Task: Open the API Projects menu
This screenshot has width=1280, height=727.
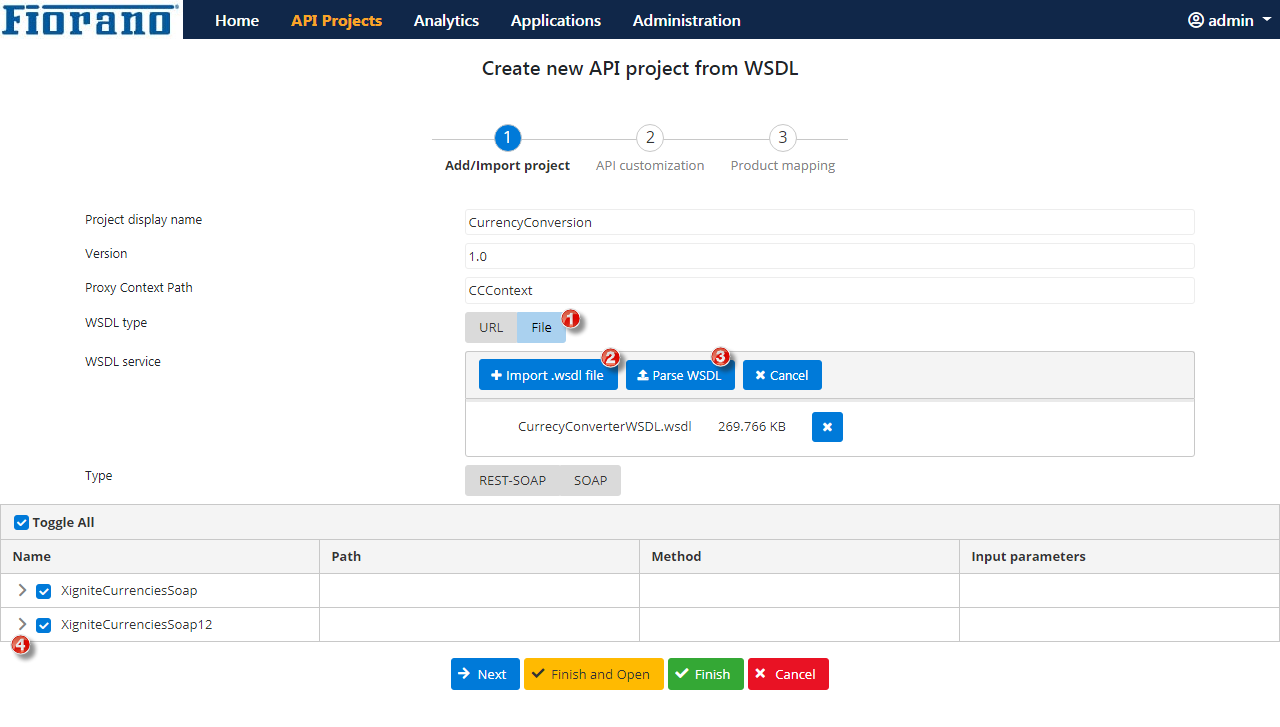Action: coord(336,20)
